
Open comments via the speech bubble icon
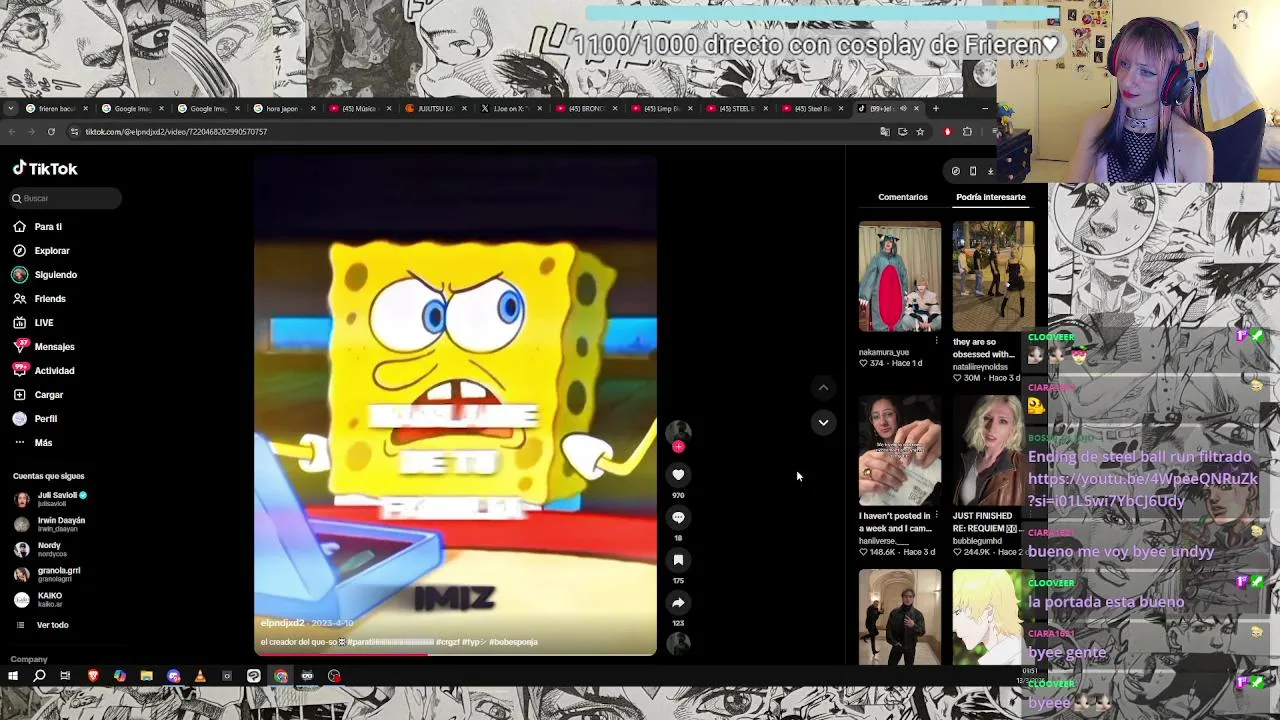pyautogui.click(x=678, y=518)
